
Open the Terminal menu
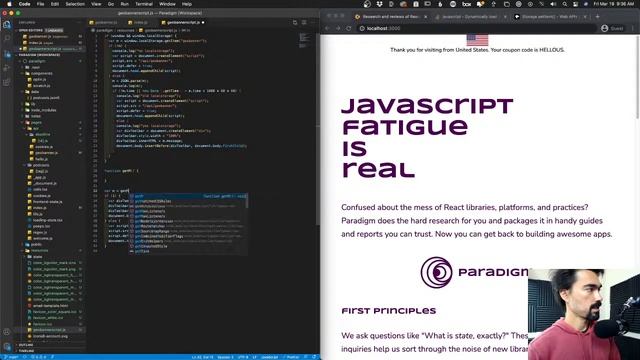click(144, 4)
